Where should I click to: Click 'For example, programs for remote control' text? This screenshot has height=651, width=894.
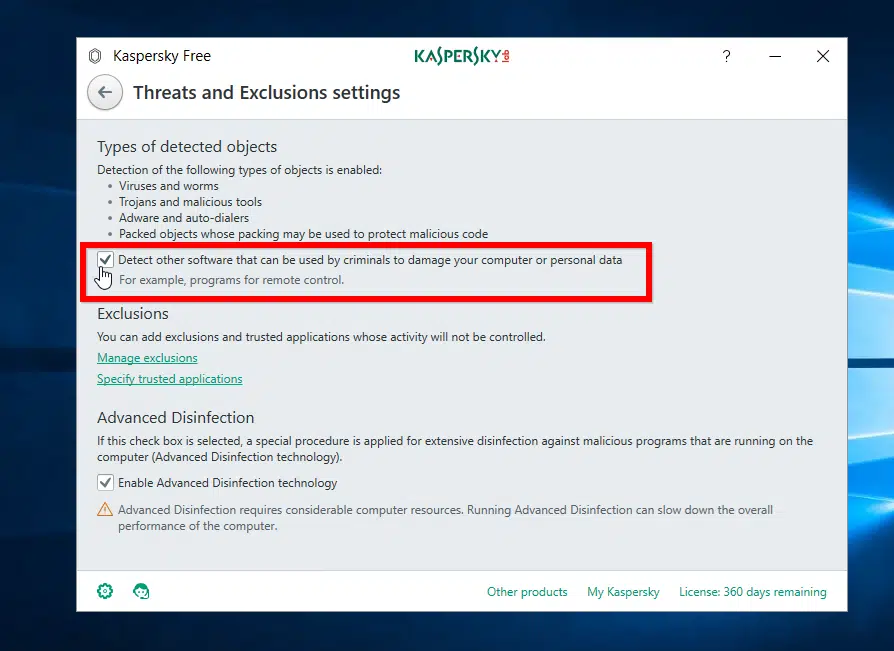point(231,280)
